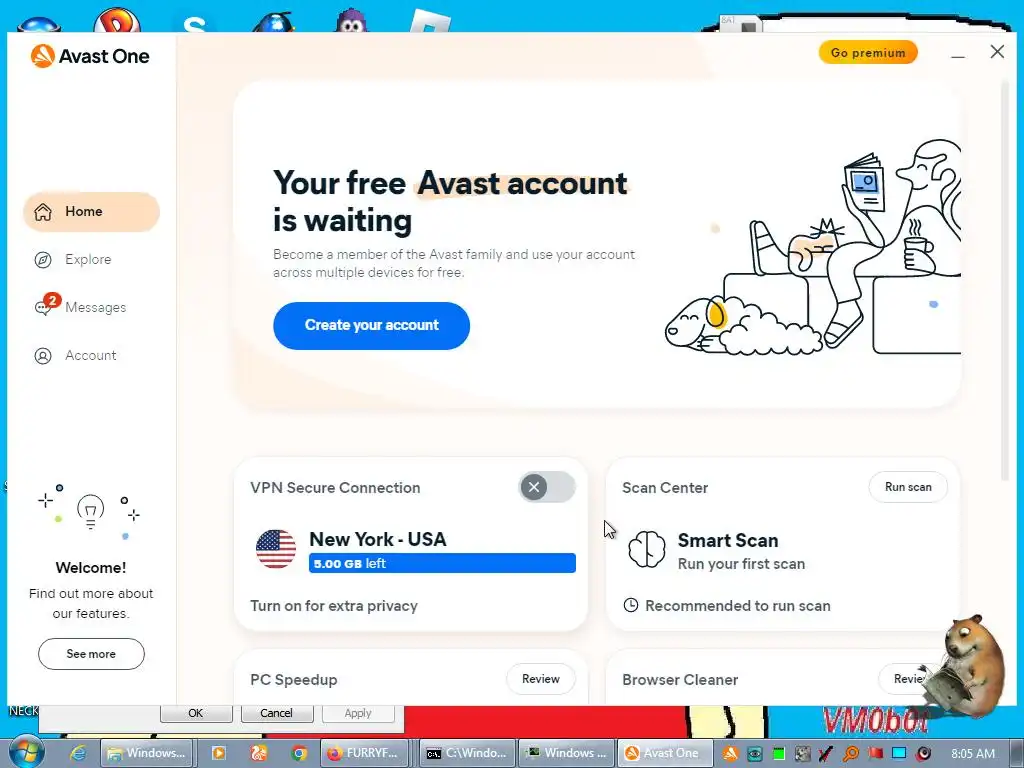Screen dimensions: 1024x768
Task: Click the Windows Start orb
Action: pos(26,752)
